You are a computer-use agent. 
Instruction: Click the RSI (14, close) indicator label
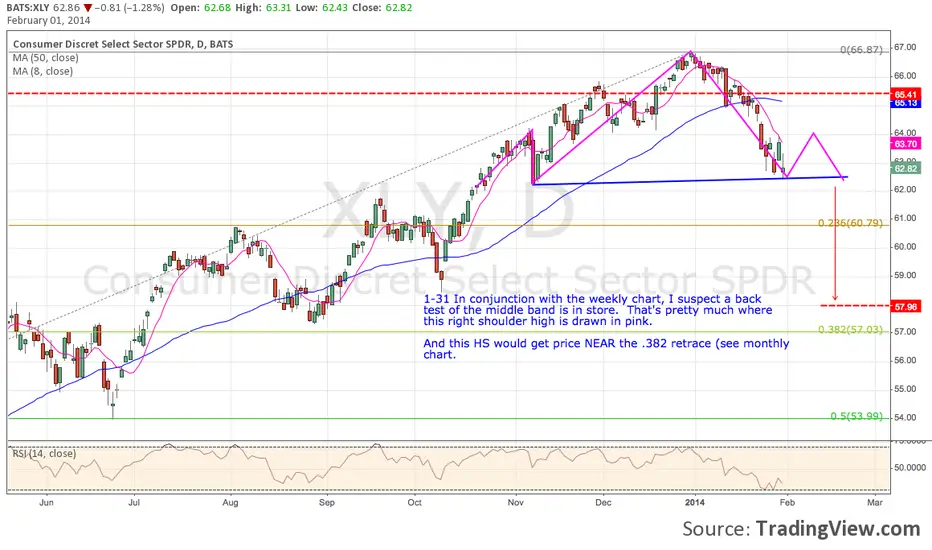[45, 454]
